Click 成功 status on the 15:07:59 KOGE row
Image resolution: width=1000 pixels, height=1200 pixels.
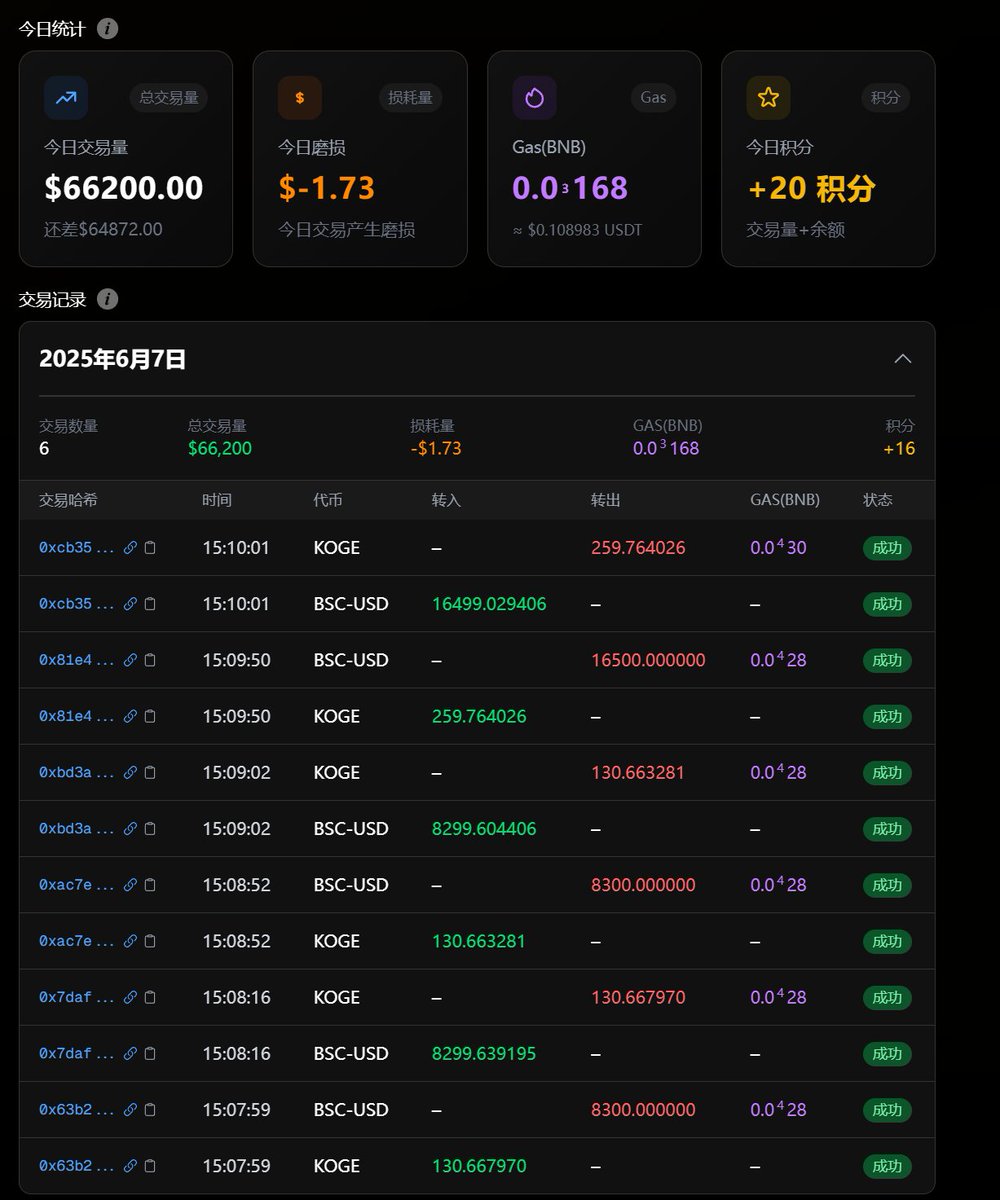point(887,1166)
